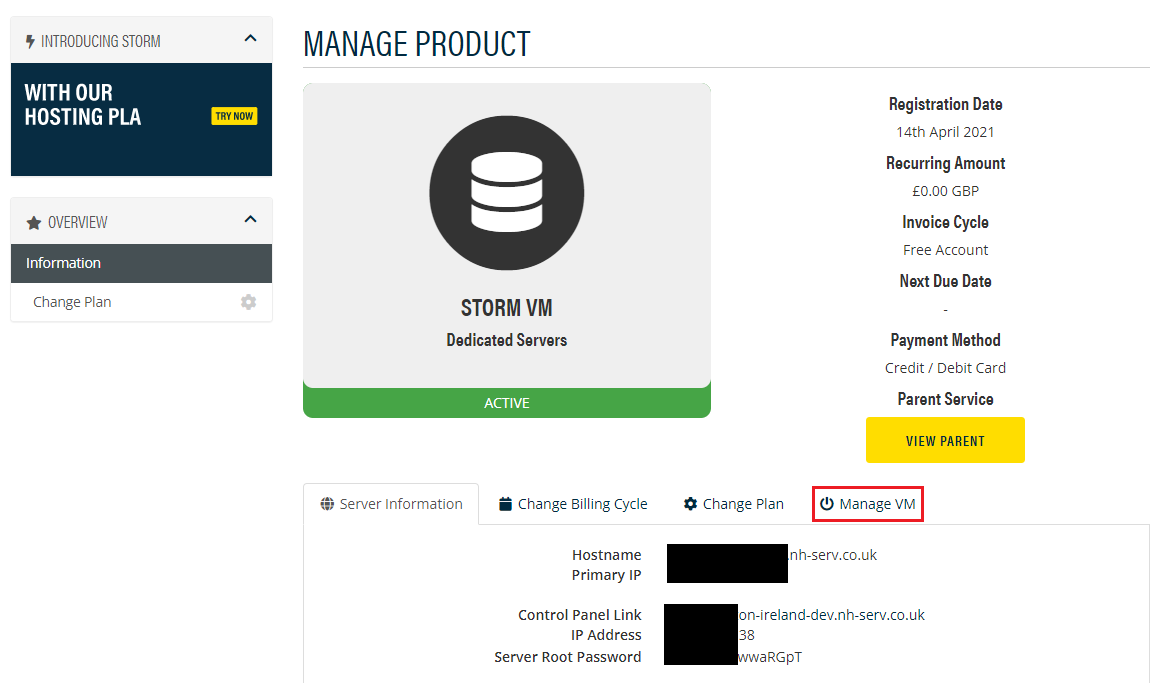Collapse the Introducing Storm panel chevron
Screen dimensions: 1165x683
(250, 39)
